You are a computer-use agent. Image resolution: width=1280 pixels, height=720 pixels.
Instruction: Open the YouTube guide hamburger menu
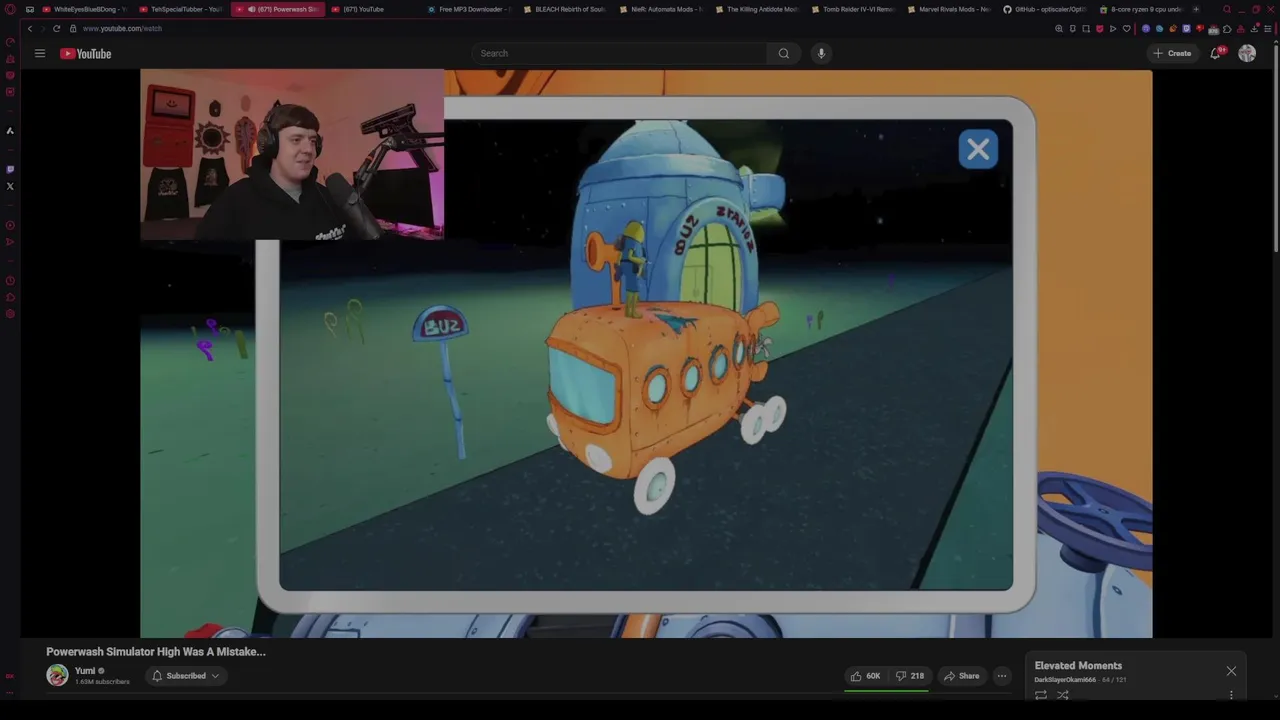(40, 53)
